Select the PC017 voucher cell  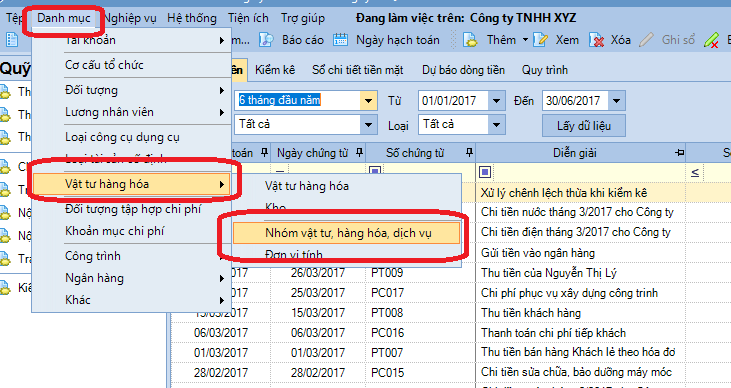pyautogui.click(x=420, y=293)
